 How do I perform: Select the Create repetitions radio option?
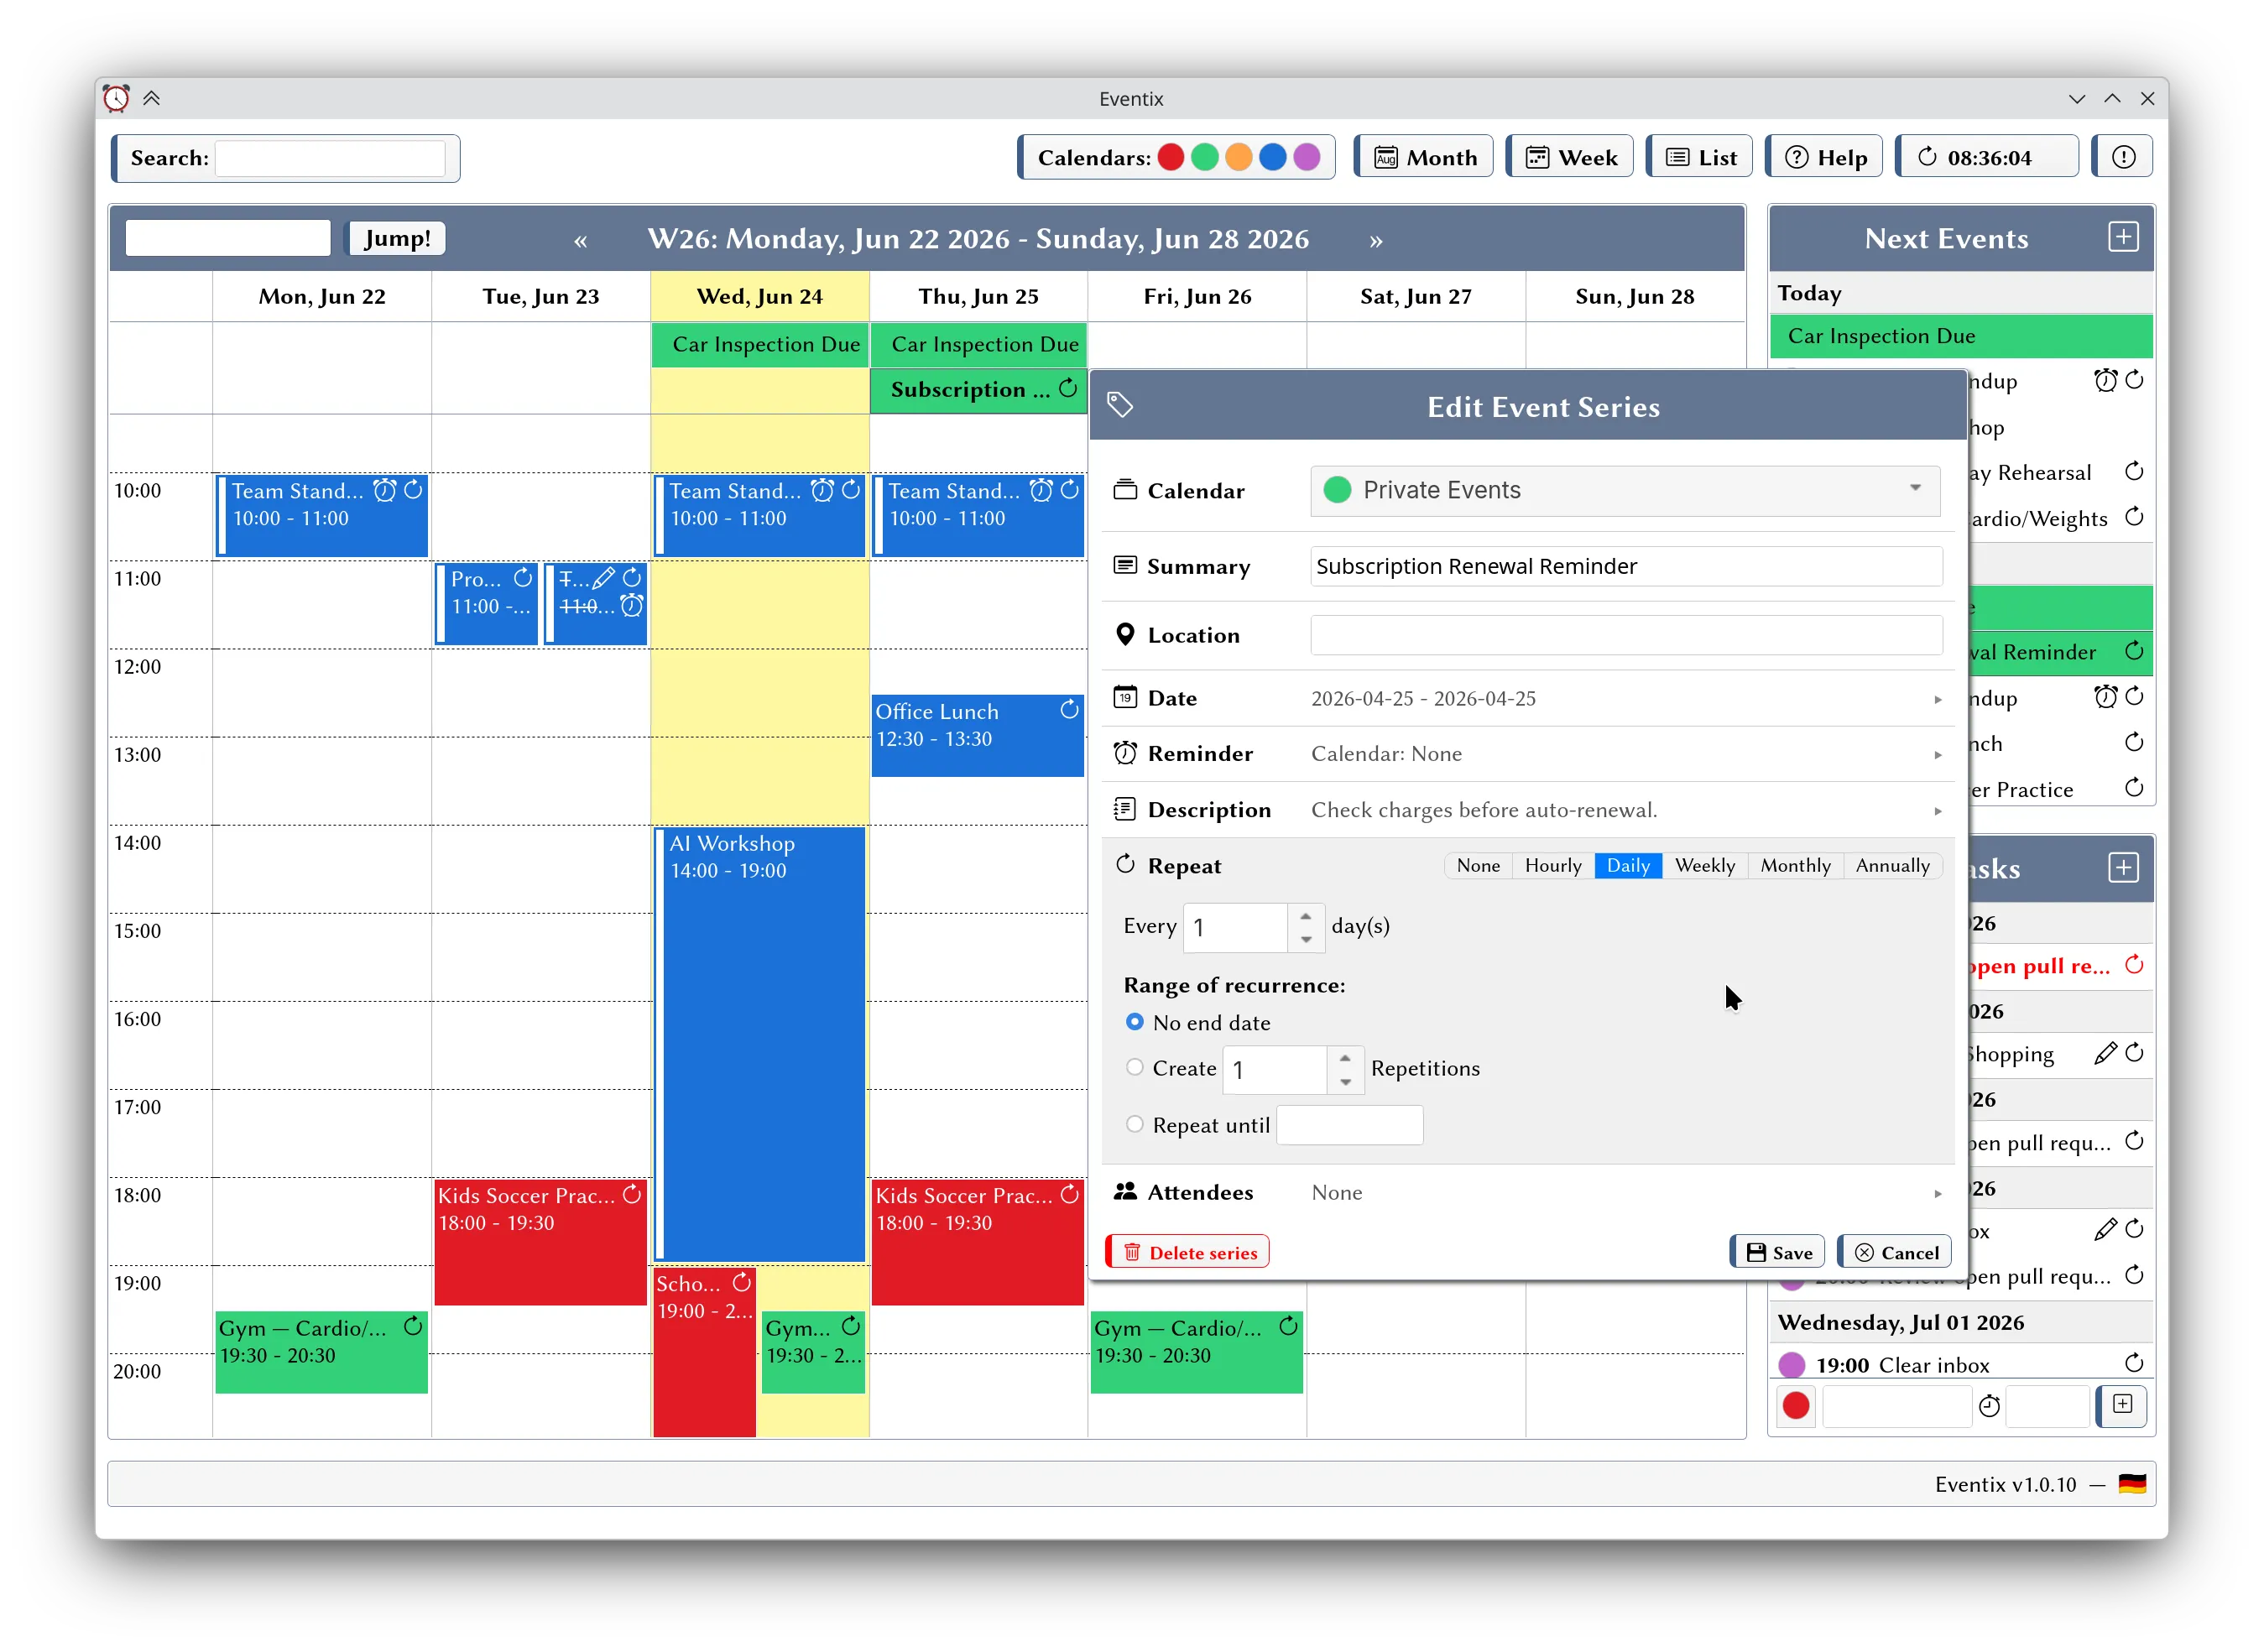click(x=1134, y=1067)
